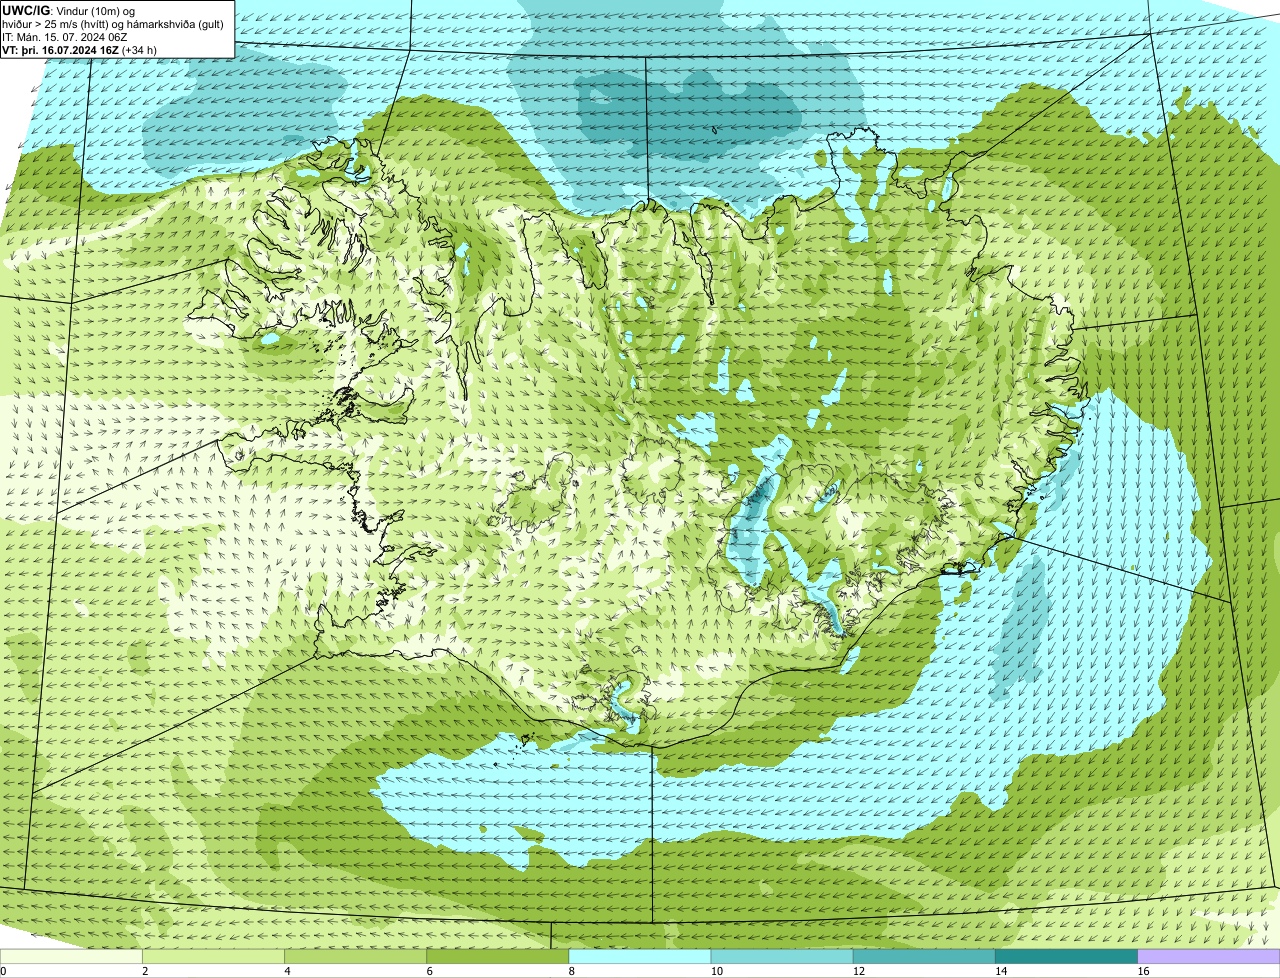Click the 14–16 m/s dark teal swatch
The image size is (1280, 978).
(x=1066, y=956)
